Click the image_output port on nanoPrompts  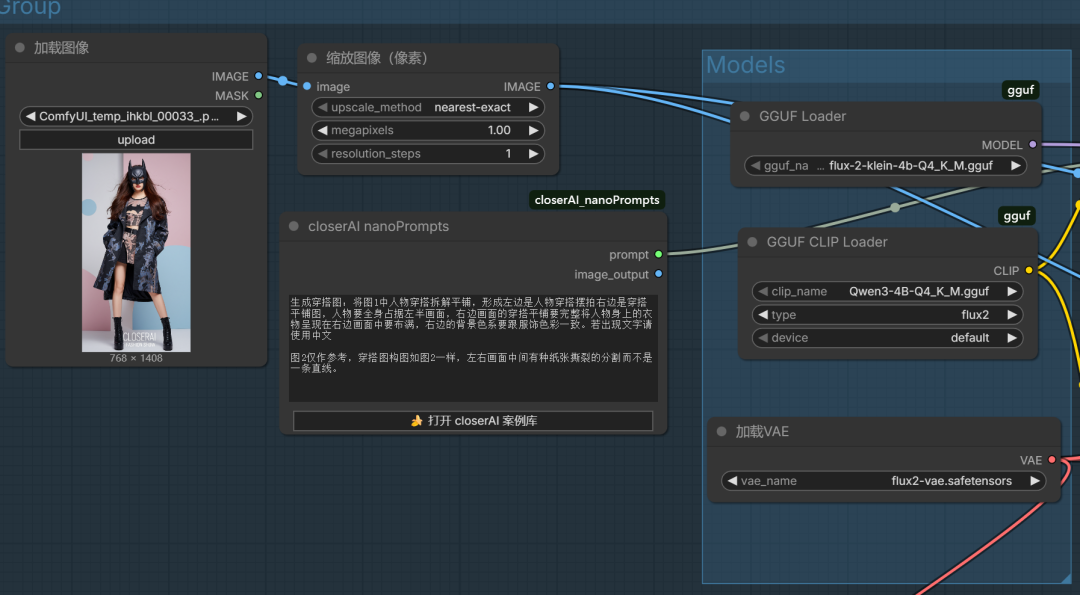658,273
